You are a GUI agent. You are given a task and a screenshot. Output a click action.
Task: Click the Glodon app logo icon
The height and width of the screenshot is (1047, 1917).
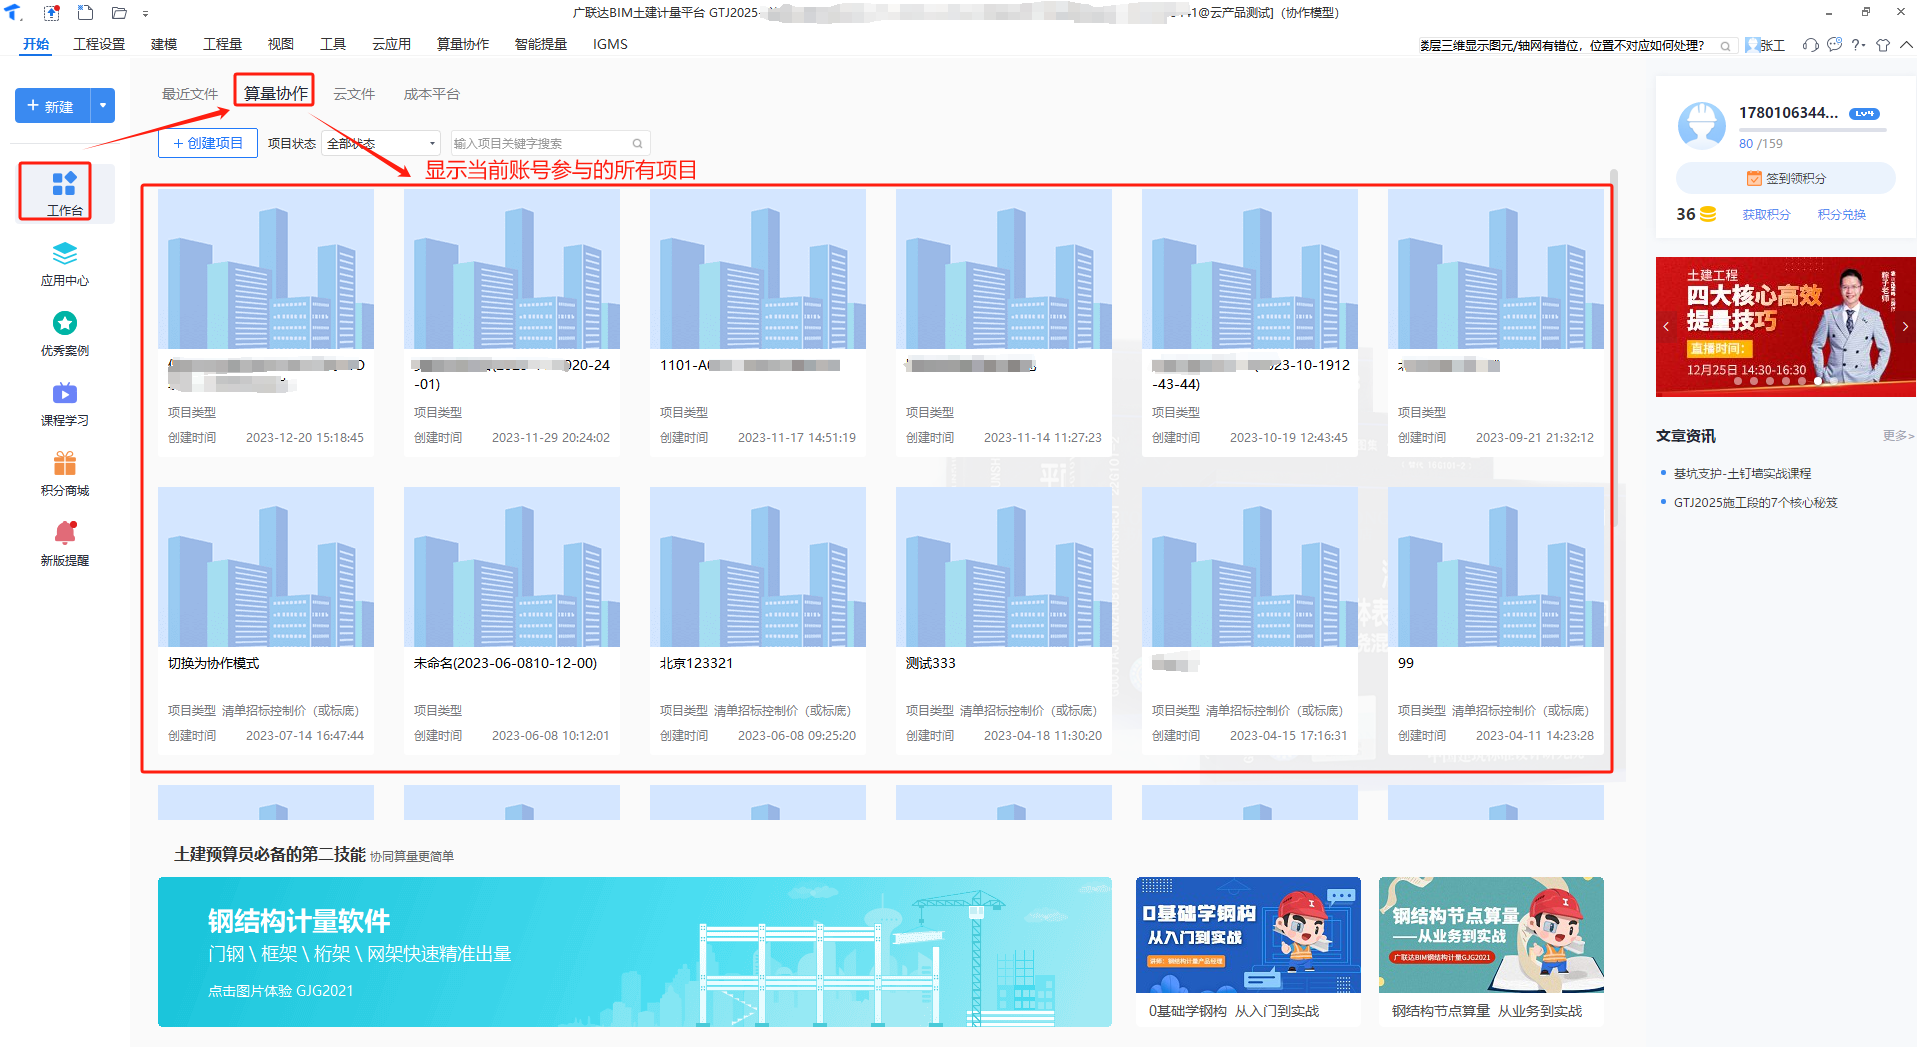click(13, 13)
